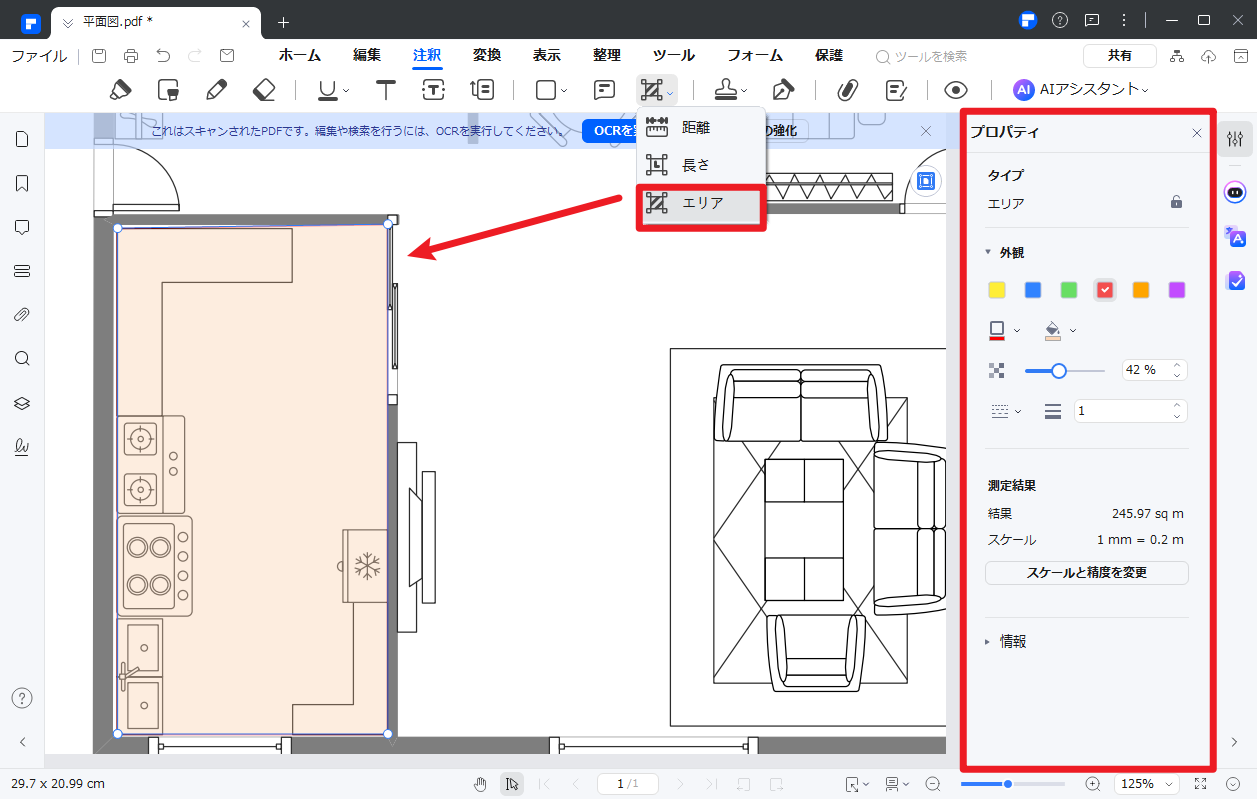Open the 125% zoom level dropdown
Image resolution: width=1257 pixels, height=799 pixels.
[1144, 784]
